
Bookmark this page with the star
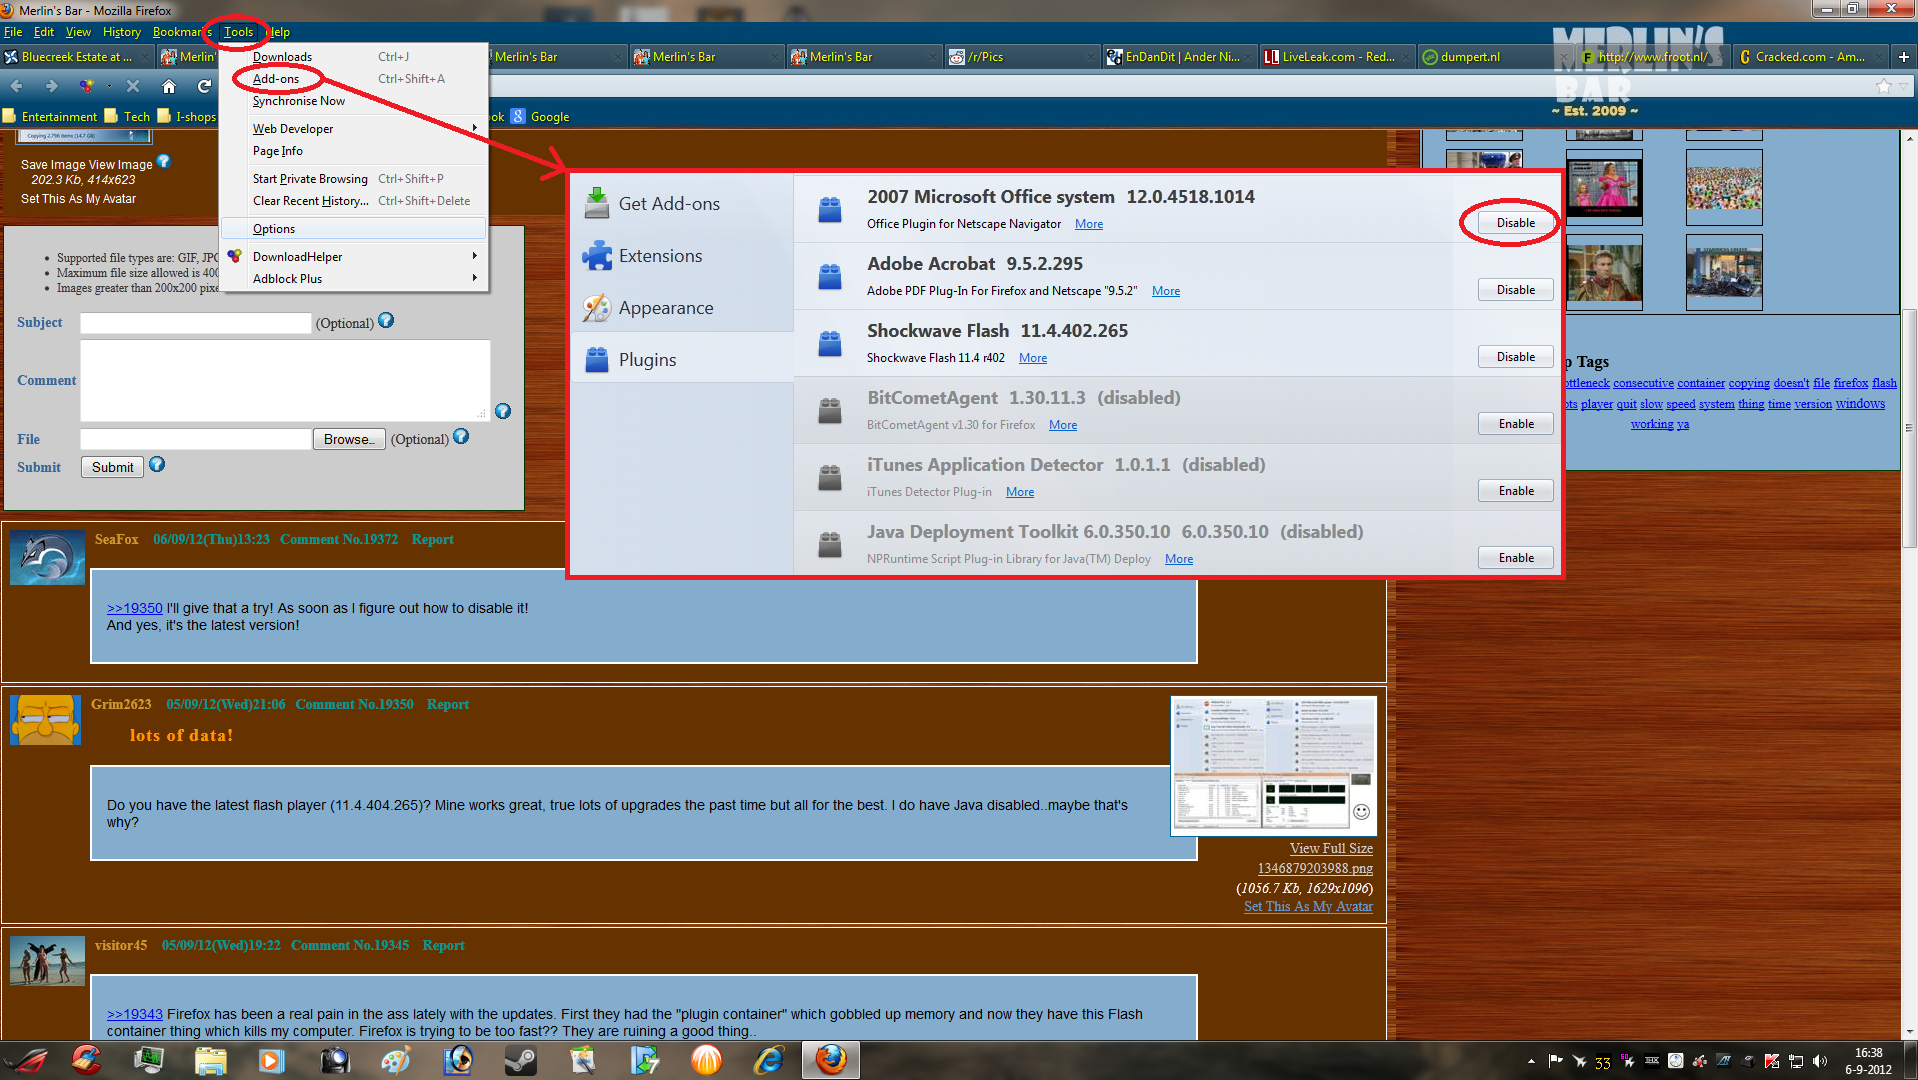[1884, 86]
